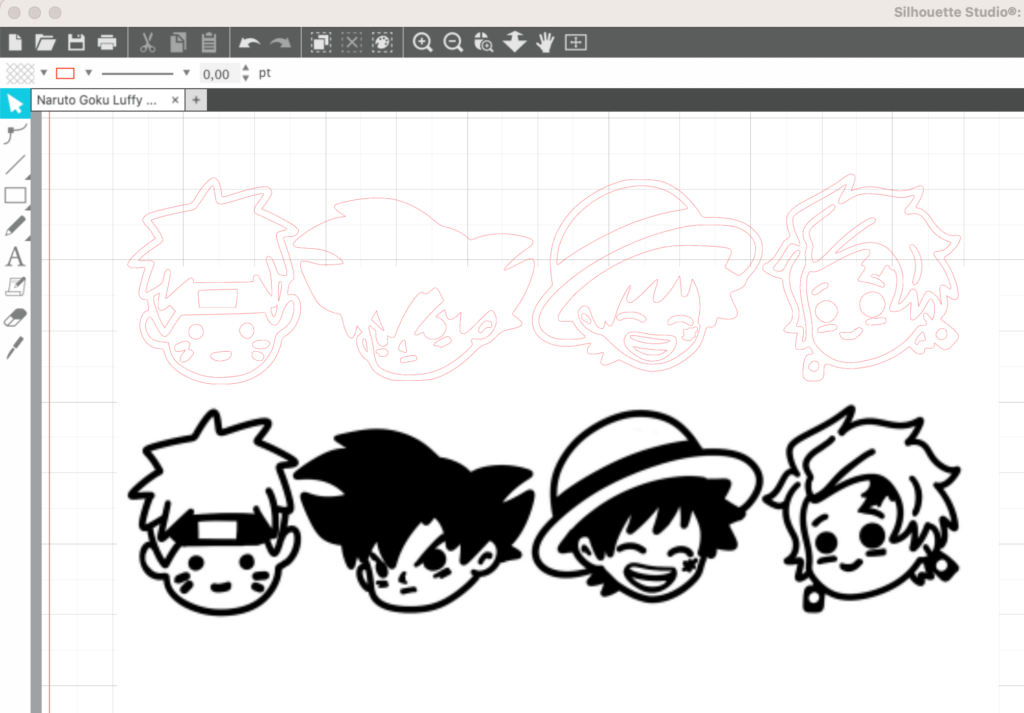This screenshot has height=713, width=1024.
Task: Open a new document tab
Action: [x=195, y=100]
